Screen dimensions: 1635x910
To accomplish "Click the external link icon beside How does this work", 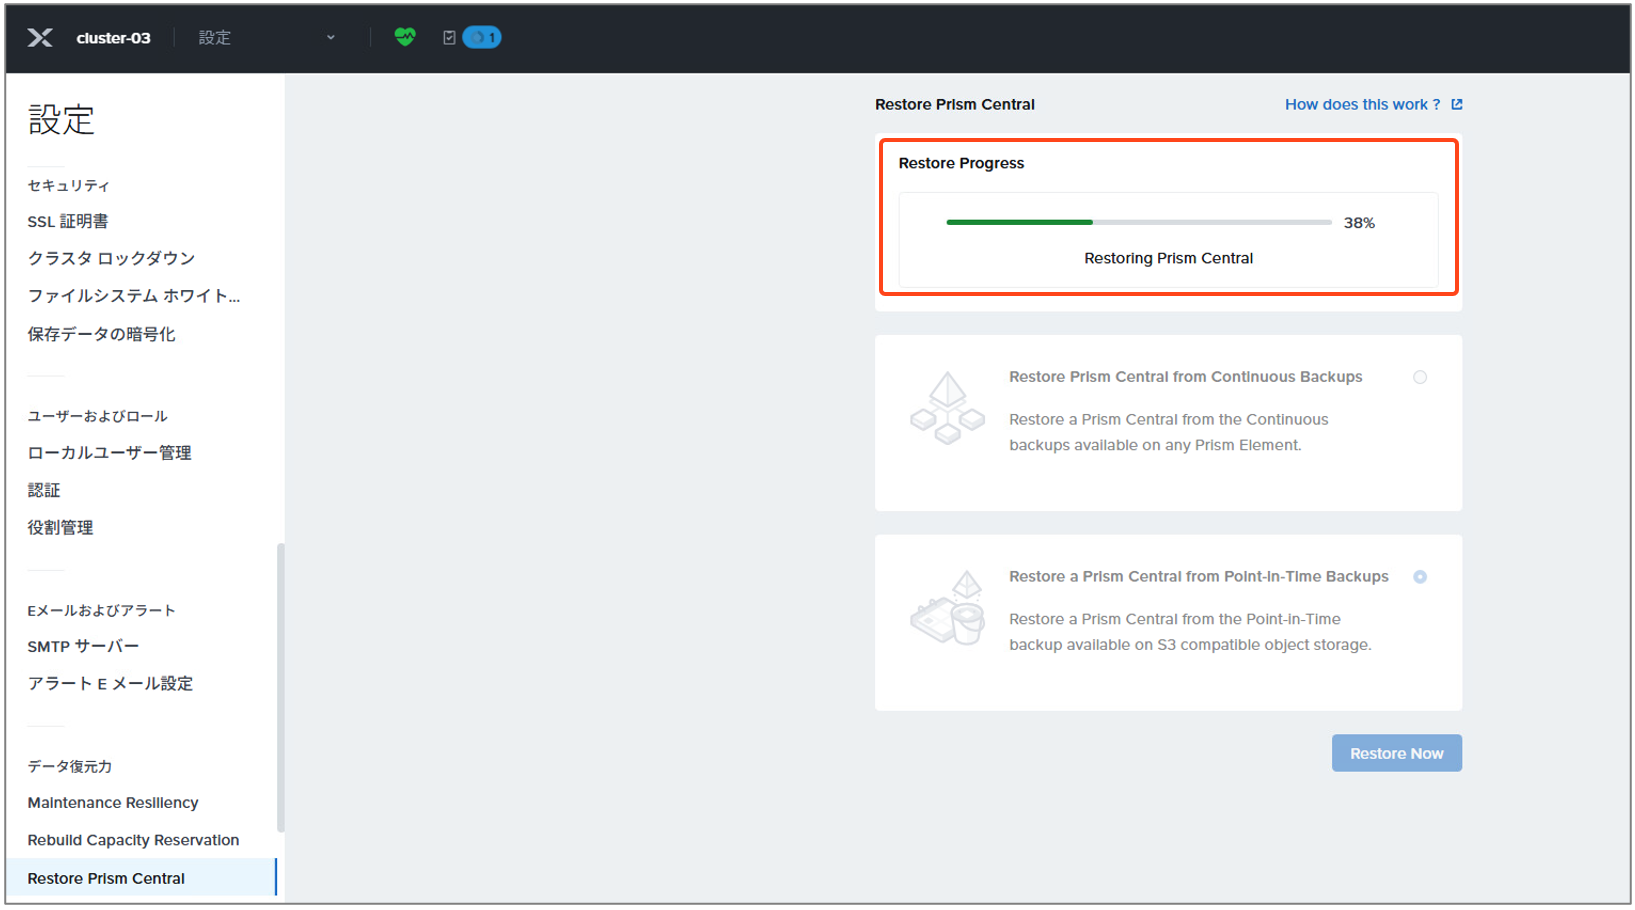I will (x=1457, y=104).
